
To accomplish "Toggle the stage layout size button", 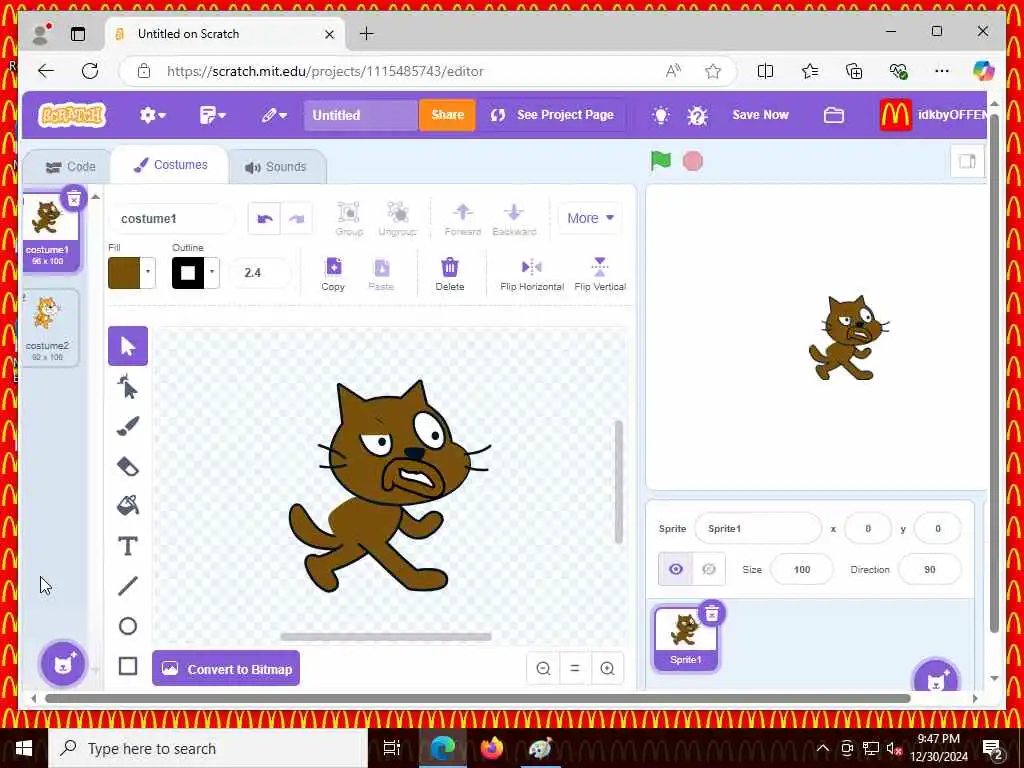I will (x=967, y=161).
